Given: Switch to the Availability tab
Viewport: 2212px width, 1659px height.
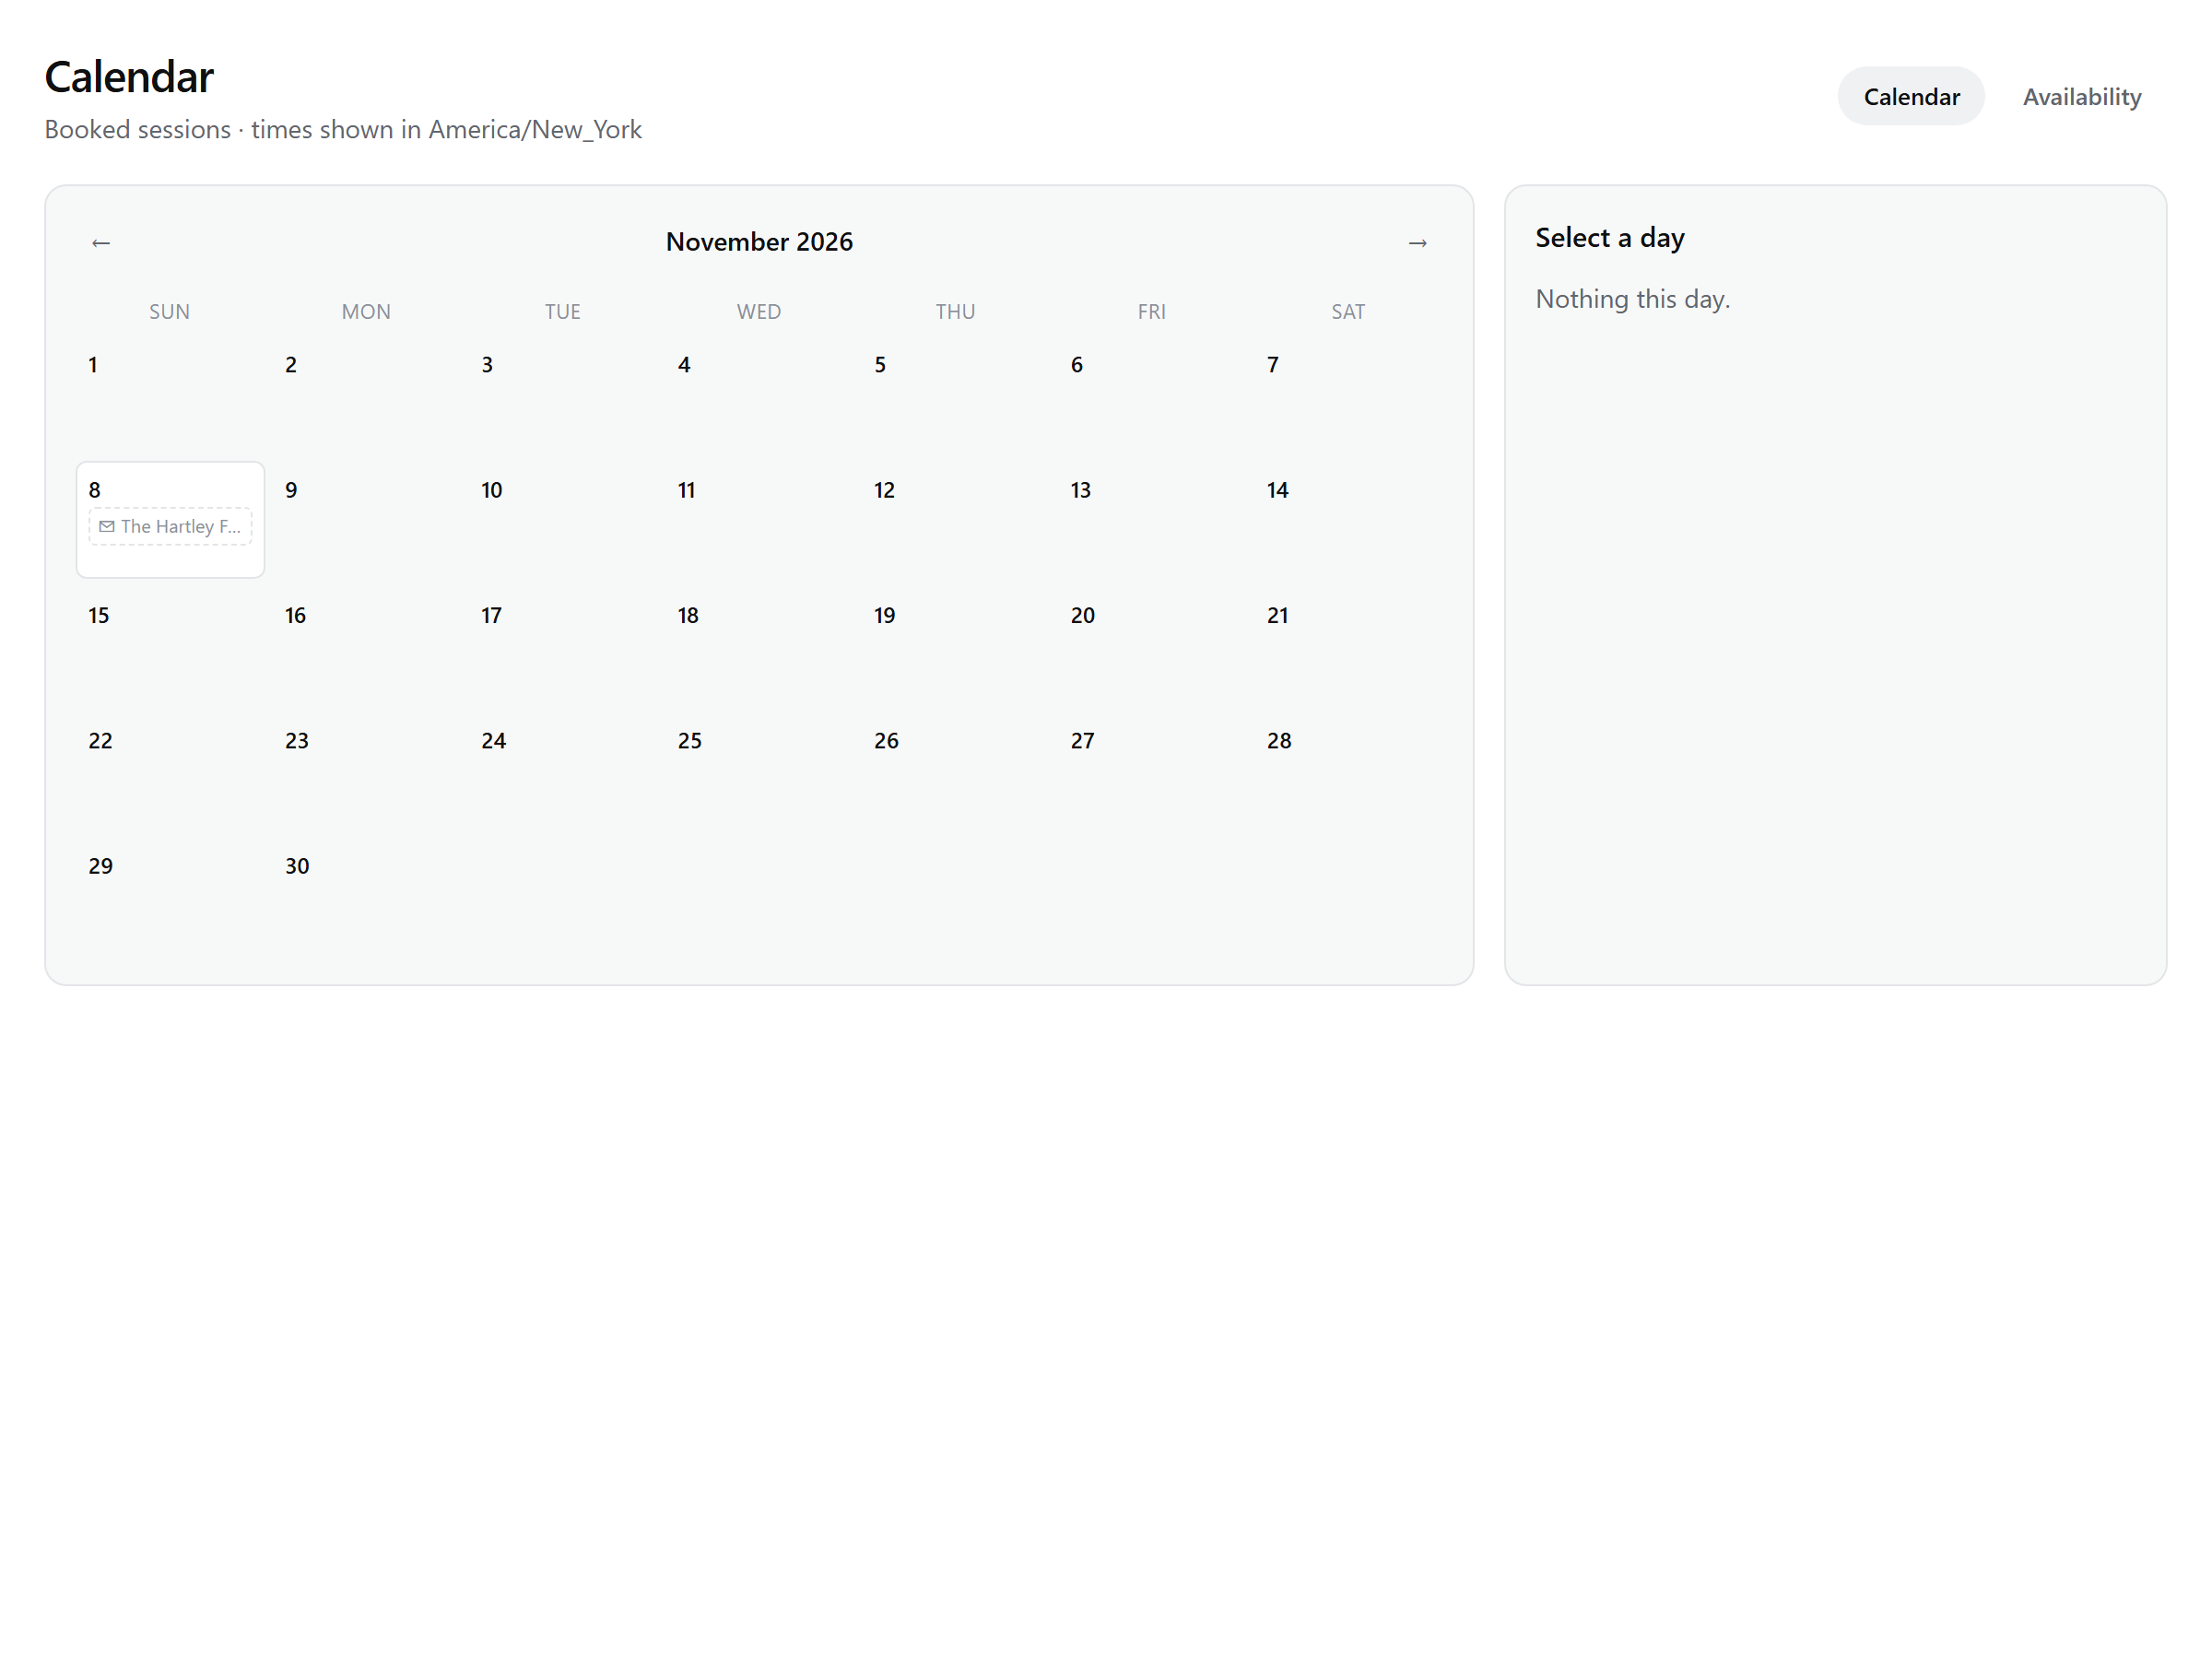Looking at the screenshot, I should [2082, 96].
